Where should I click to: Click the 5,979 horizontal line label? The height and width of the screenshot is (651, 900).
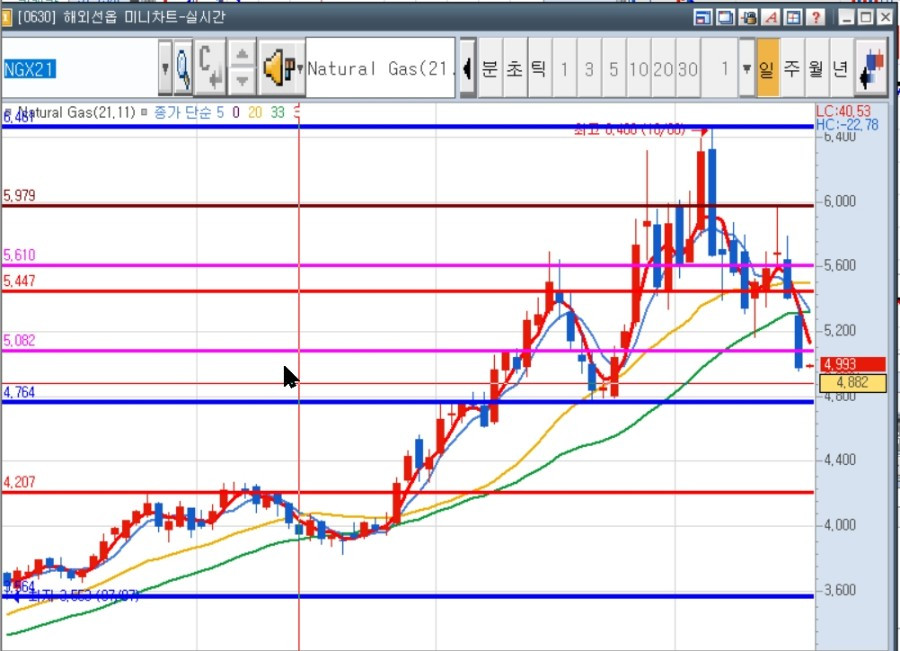(20, 196)
